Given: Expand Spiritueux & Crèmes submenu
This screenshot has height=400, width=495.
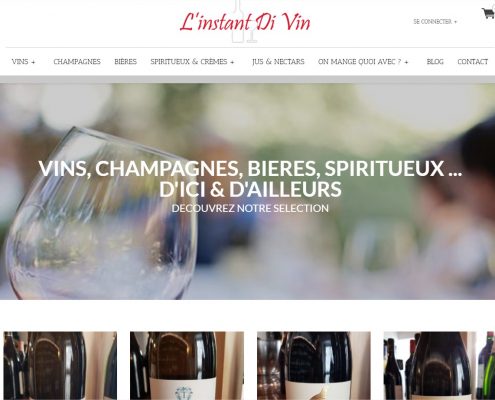Looking at the screenshot, I should (232, 62).
